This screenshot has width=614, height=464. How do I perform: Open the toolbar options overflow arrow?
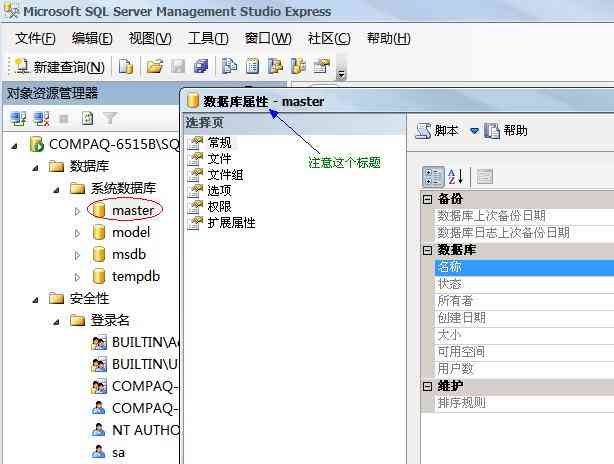341,74
